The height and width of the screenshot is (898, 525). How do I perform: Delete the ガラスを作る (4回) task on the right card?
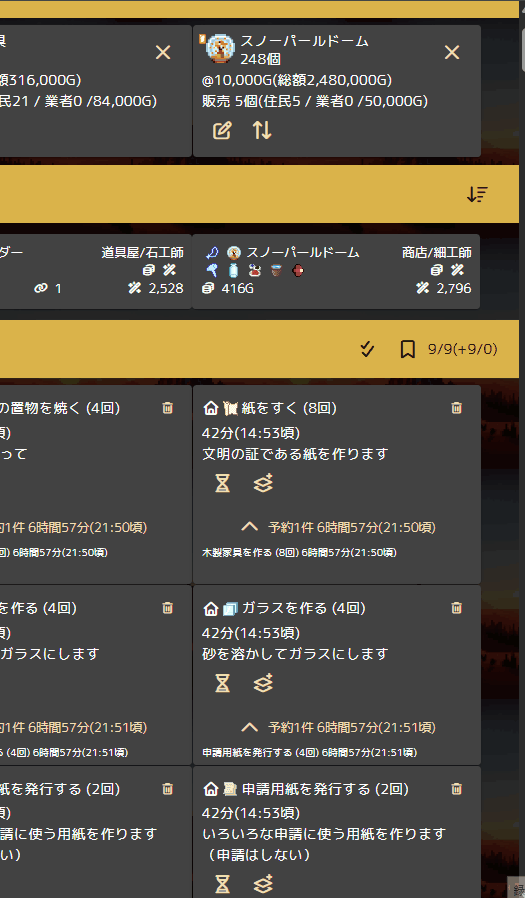pyautogui.click(x=456, y=608)
